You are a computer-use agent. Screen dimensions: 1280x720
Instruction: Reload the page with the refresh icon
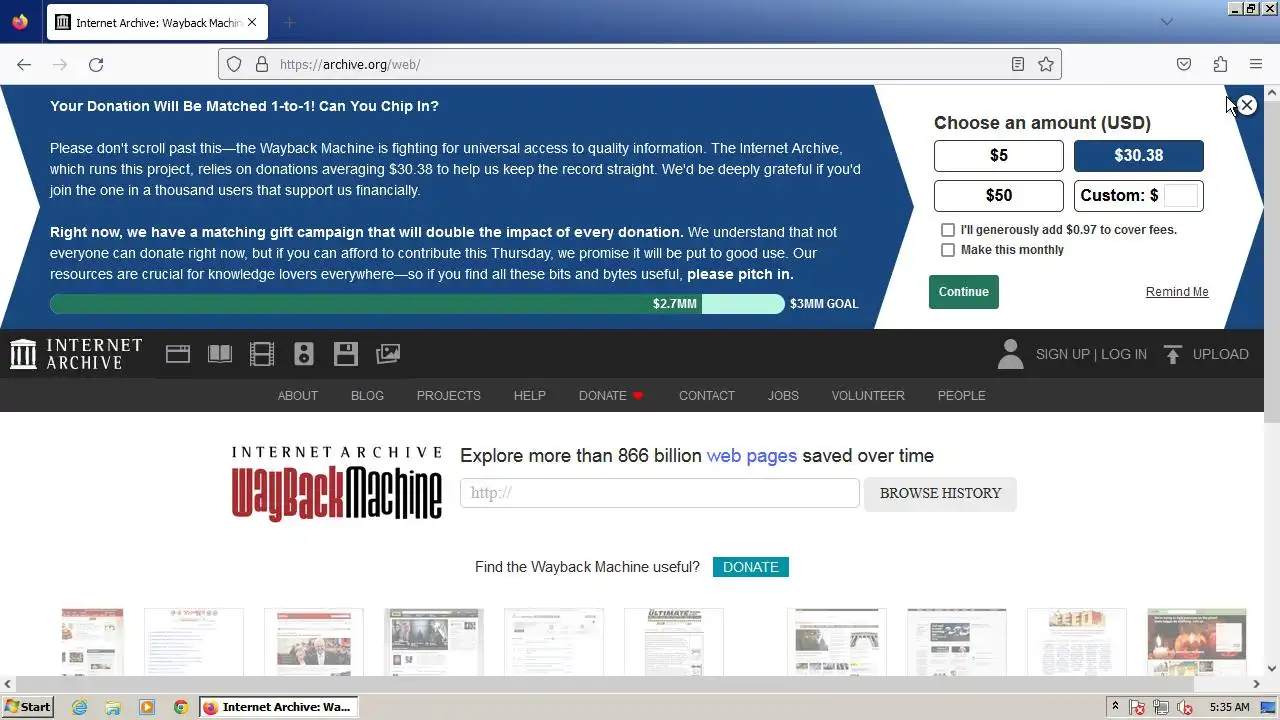pyautogui.click(x=96, y=64)
